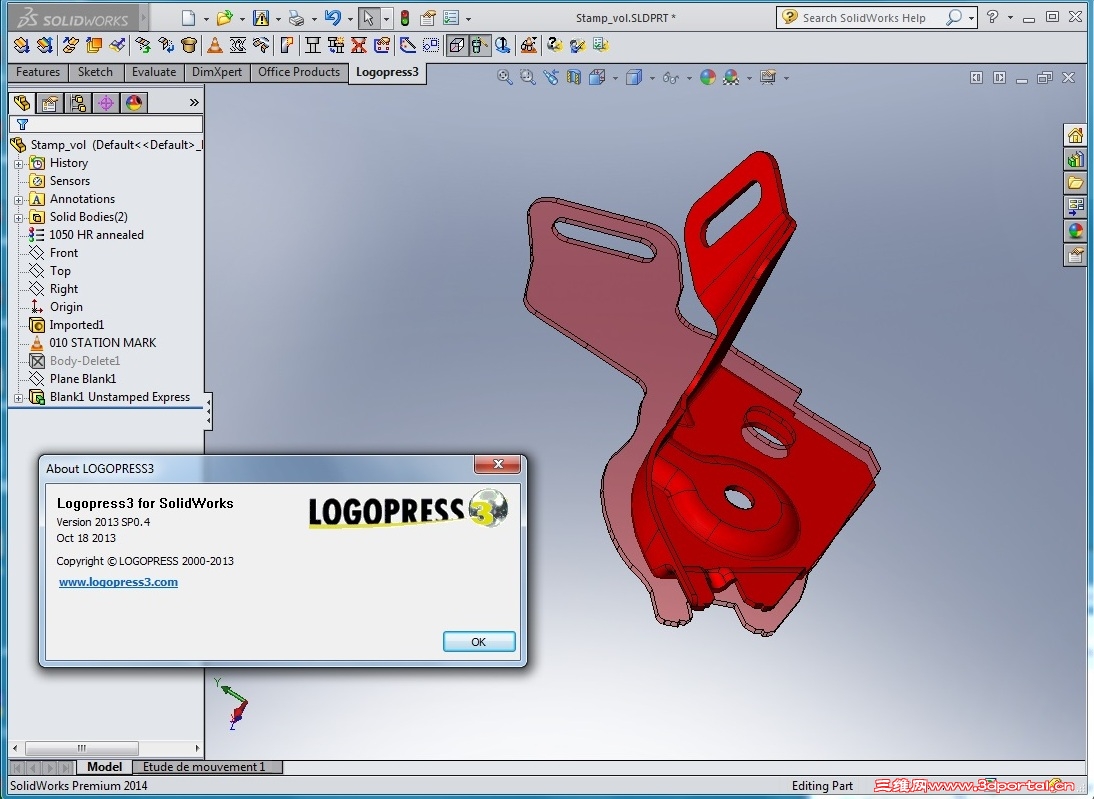Switch to the Evaluate tab
Viewport: 1094px width, 799px height.
(153, 72)
